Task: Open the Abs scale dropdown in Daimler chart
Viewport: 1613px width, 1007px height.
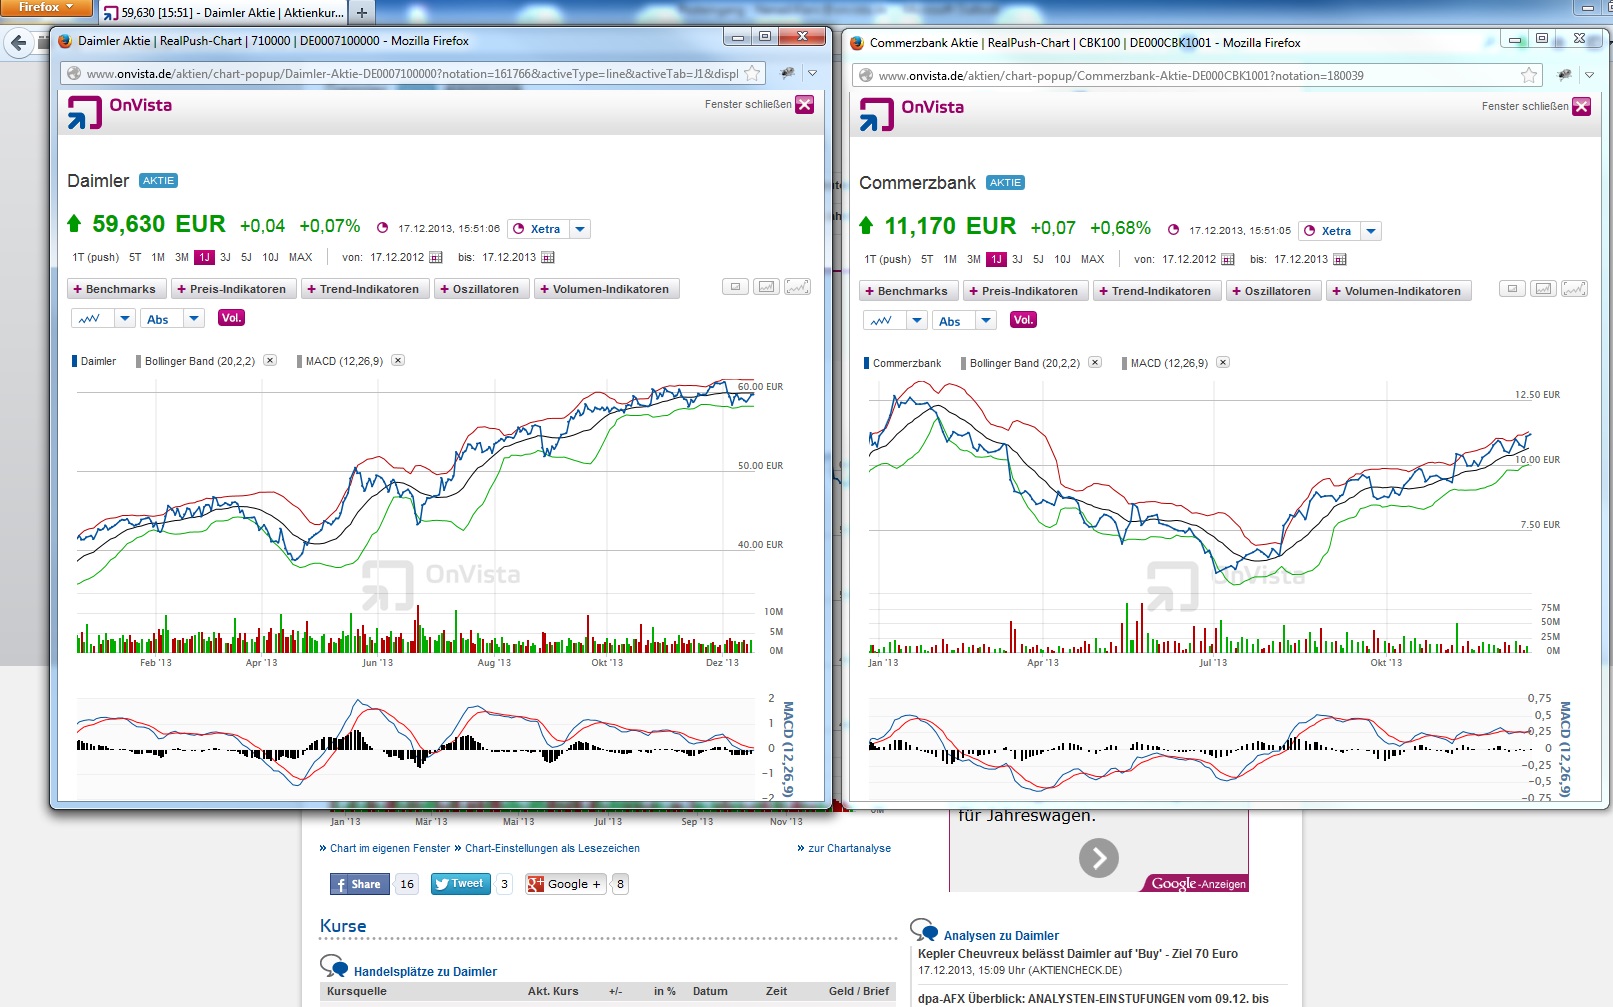Action: pos(195,319)
